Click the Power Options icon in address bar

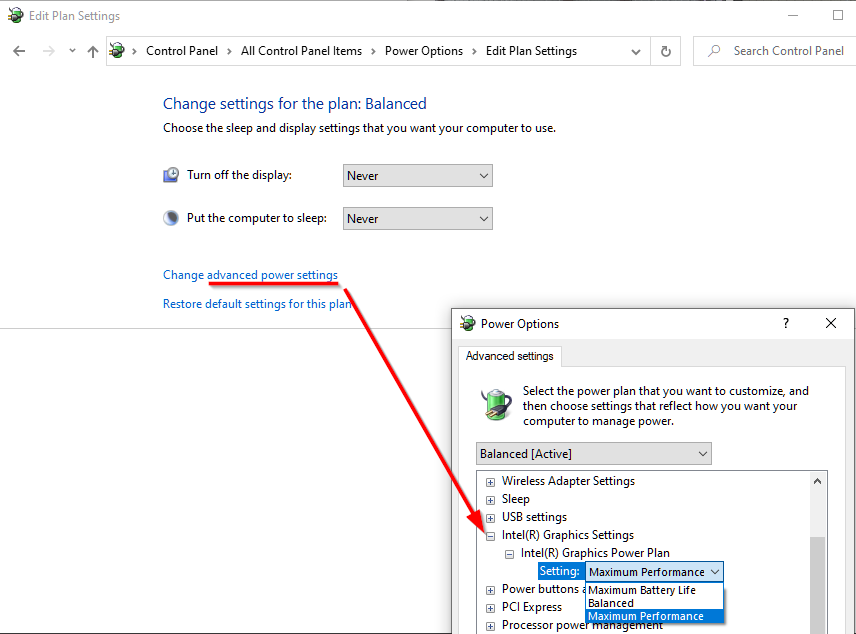tap(117, 51)
